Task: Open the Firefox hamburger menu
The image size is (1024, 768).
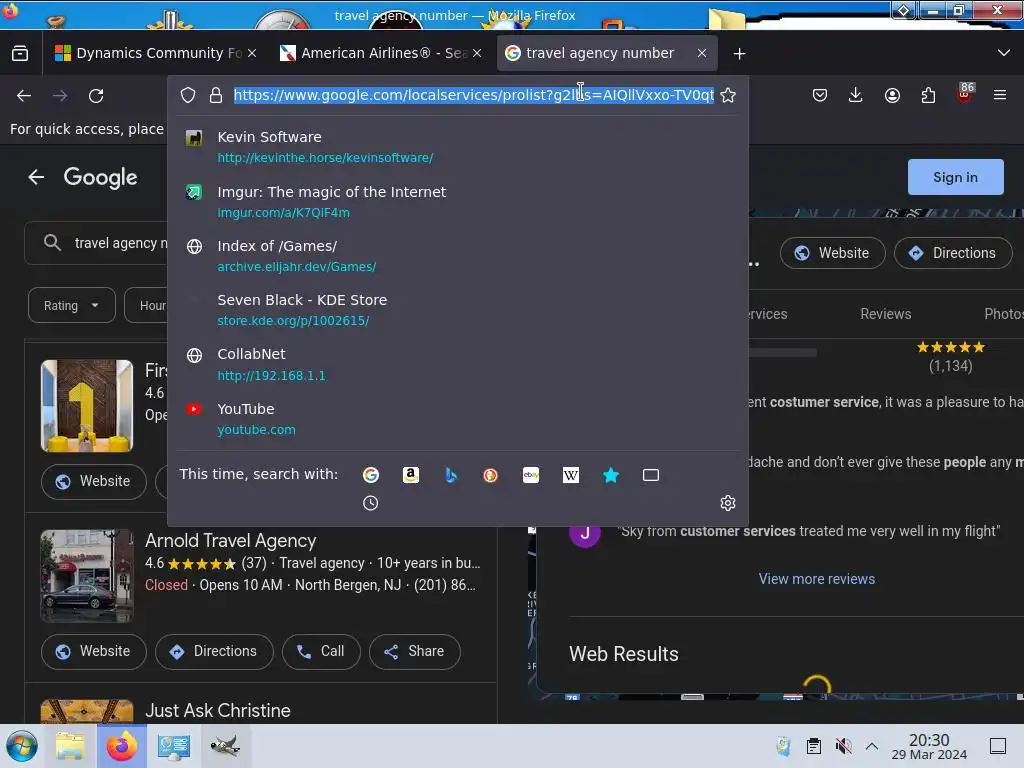Action: (x=1000, y=95)
